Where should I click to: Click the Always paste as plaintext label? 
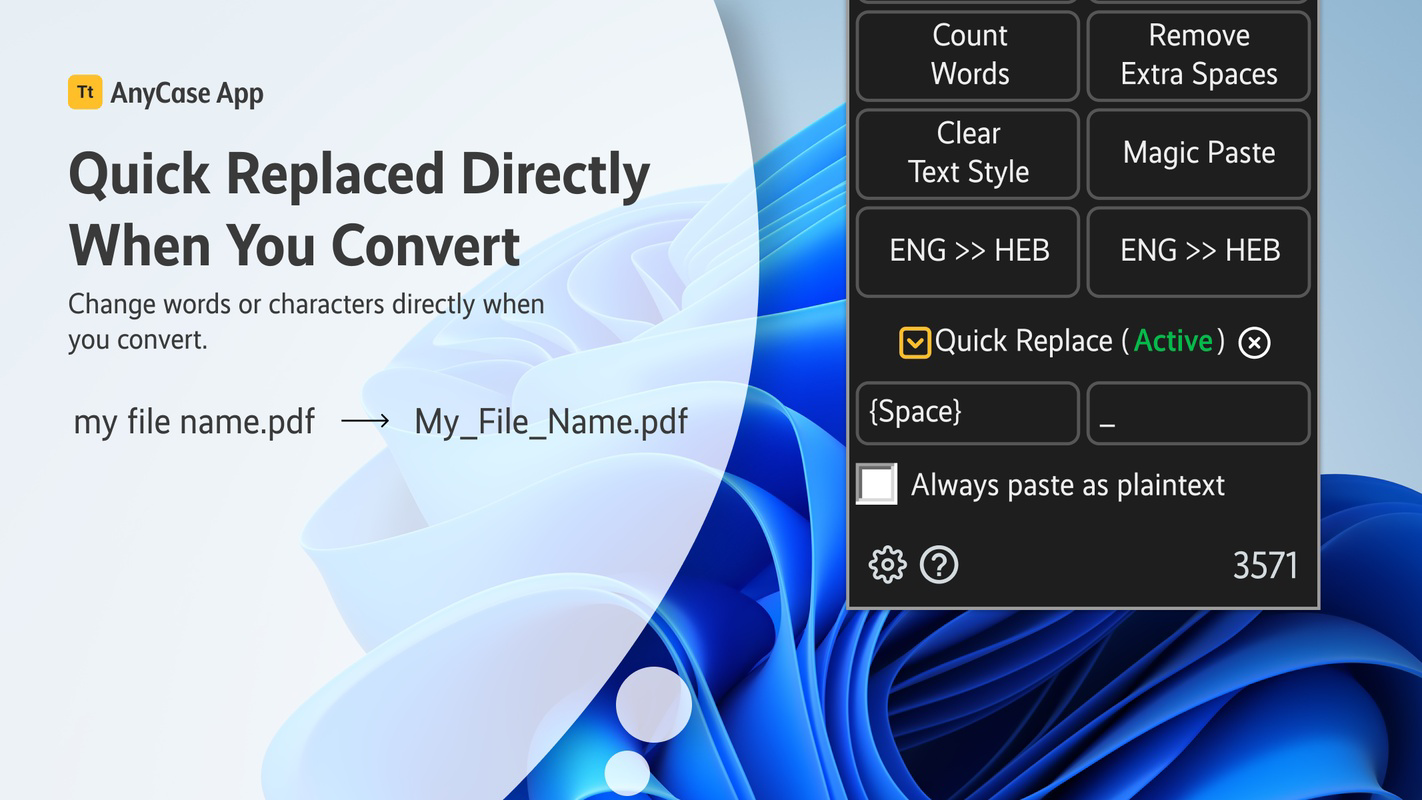click(x=1068, y=485)
